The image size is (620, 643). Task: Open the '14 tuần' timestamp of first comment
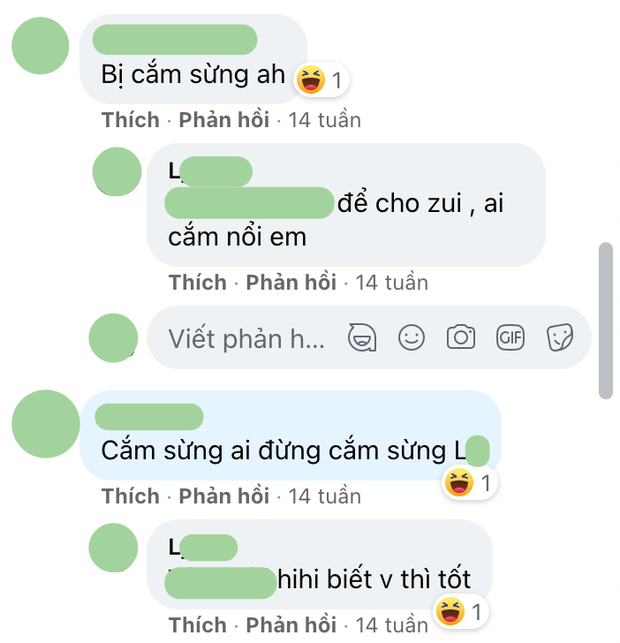[x=325, y=120]
